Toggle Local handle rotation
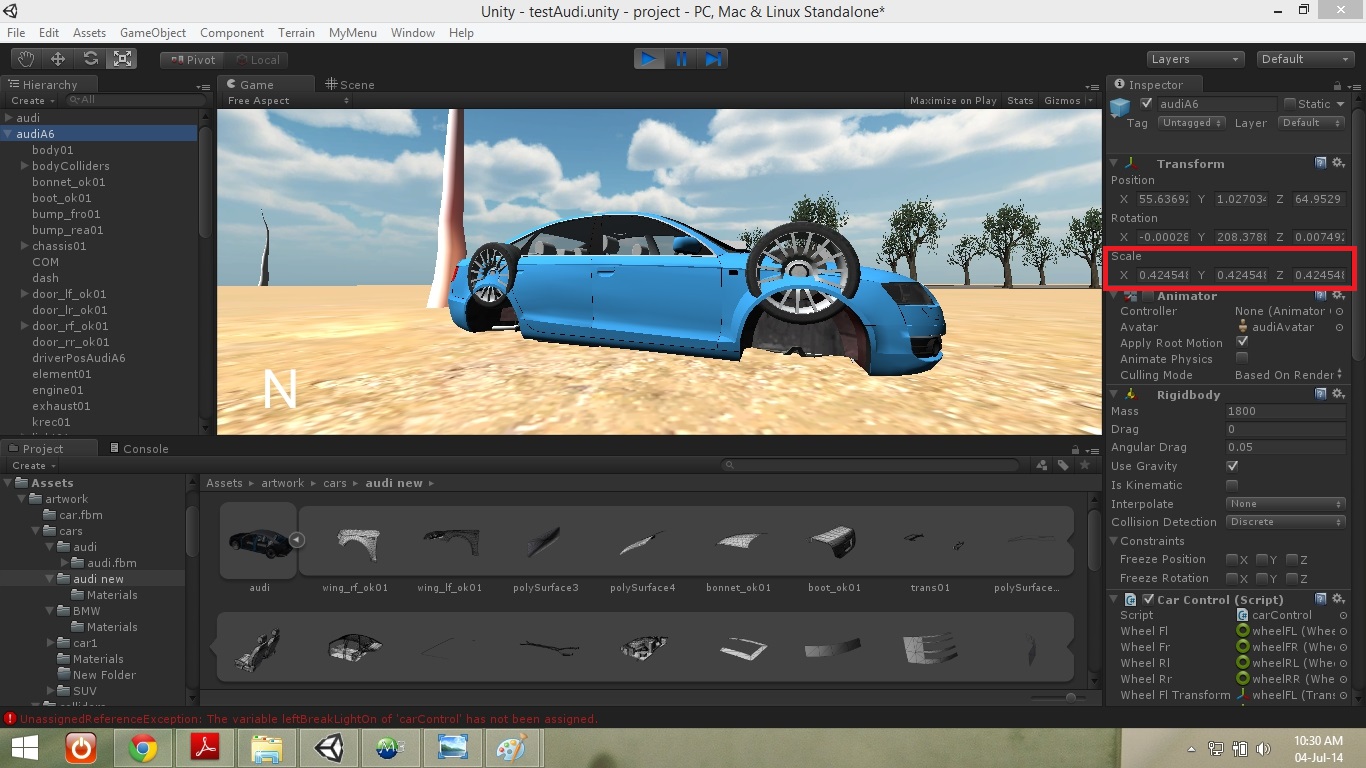This screenshot has height=768, width=1366. pos(256,60)
